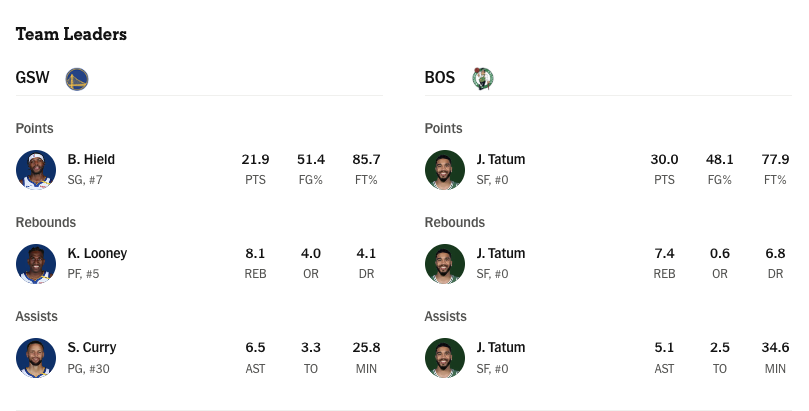The image size is (809, 411).
Task: Open J. Tatum name link under Points
Action: tap(501, 159)
